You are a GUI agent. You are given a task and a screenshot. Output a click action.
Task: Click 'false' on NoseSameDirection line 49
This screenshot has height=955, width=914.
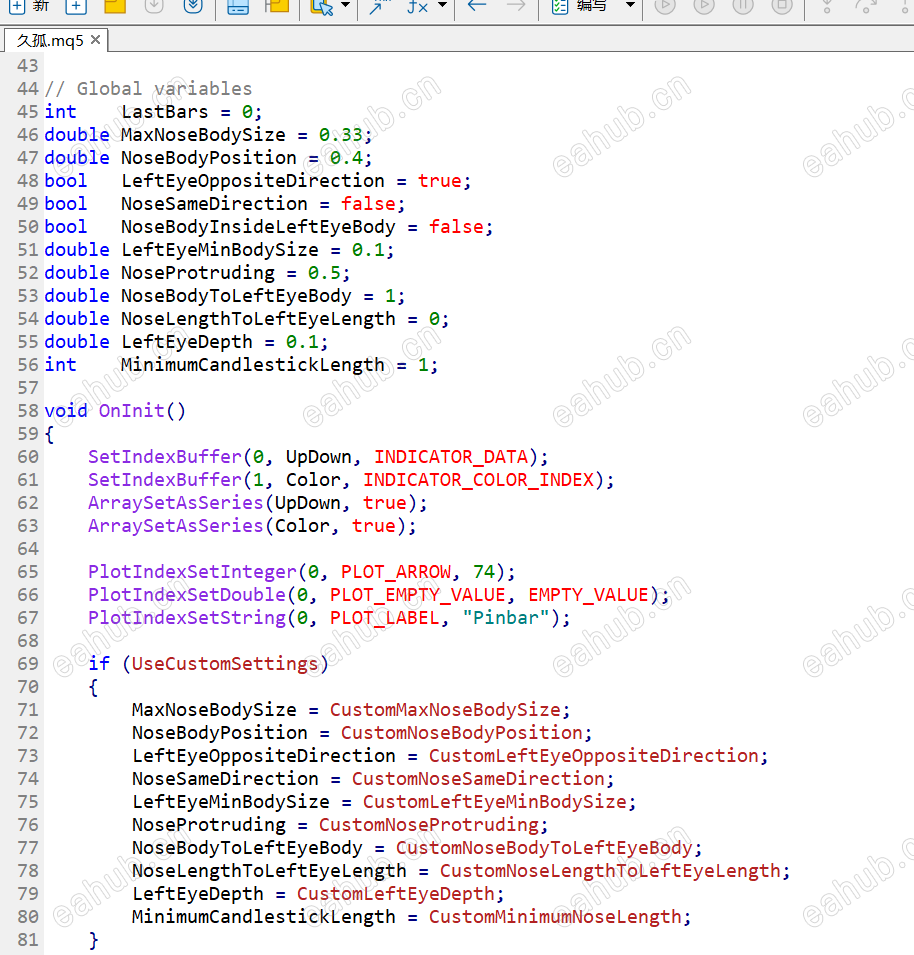click(x=368, y=203)
